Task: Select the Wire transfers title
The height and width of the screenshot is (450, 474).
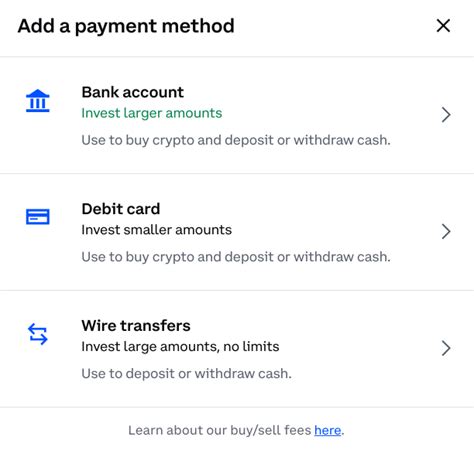Action: [x=136, y=326]
